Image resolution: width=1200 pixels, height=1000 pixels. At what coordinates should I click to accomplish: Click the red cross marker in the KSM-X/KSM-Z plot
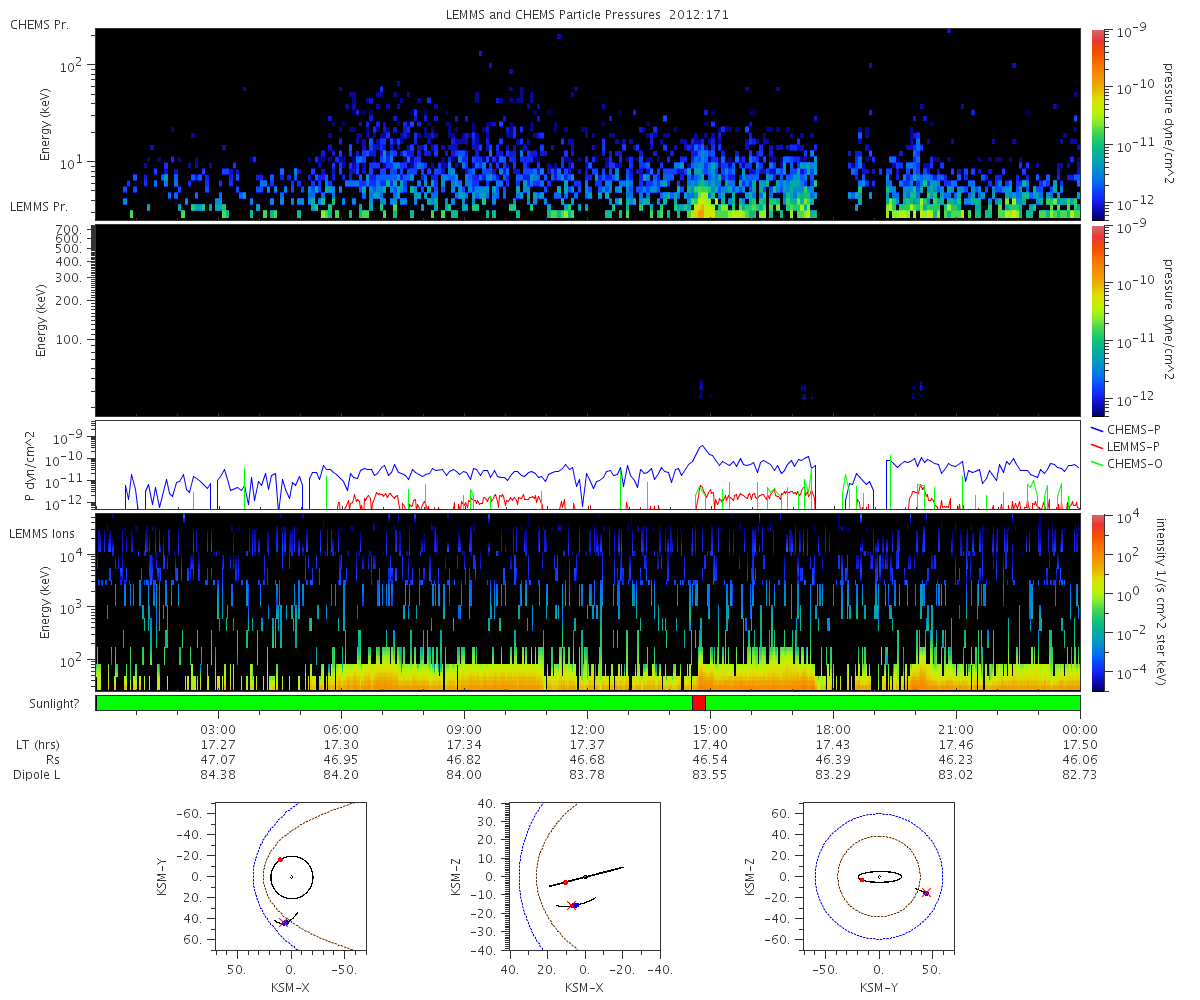tap(572, 906)
